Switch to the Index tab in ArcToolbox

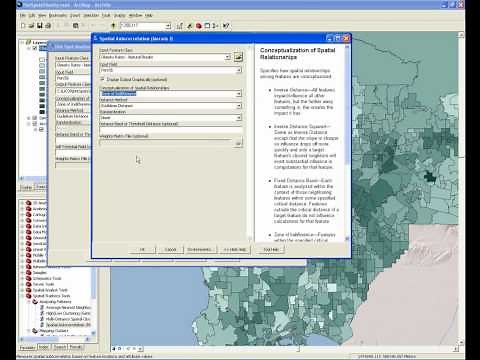[44, 347]
